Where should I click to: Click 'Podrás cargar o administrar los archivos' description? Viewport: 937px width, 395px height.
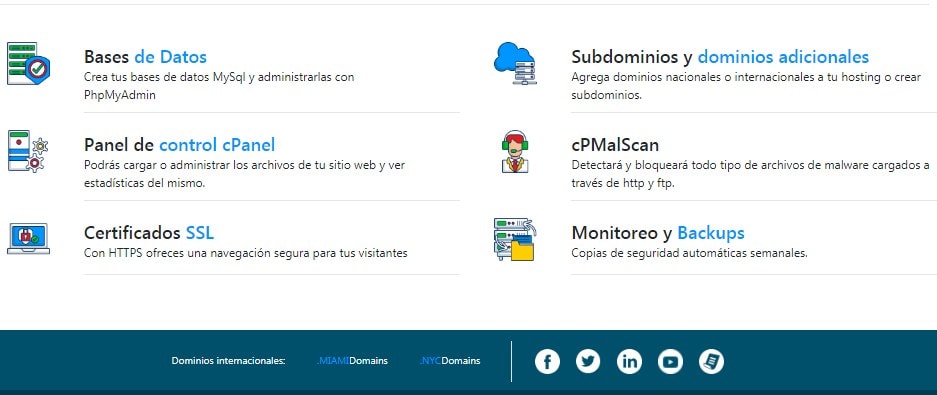[244, 174]
